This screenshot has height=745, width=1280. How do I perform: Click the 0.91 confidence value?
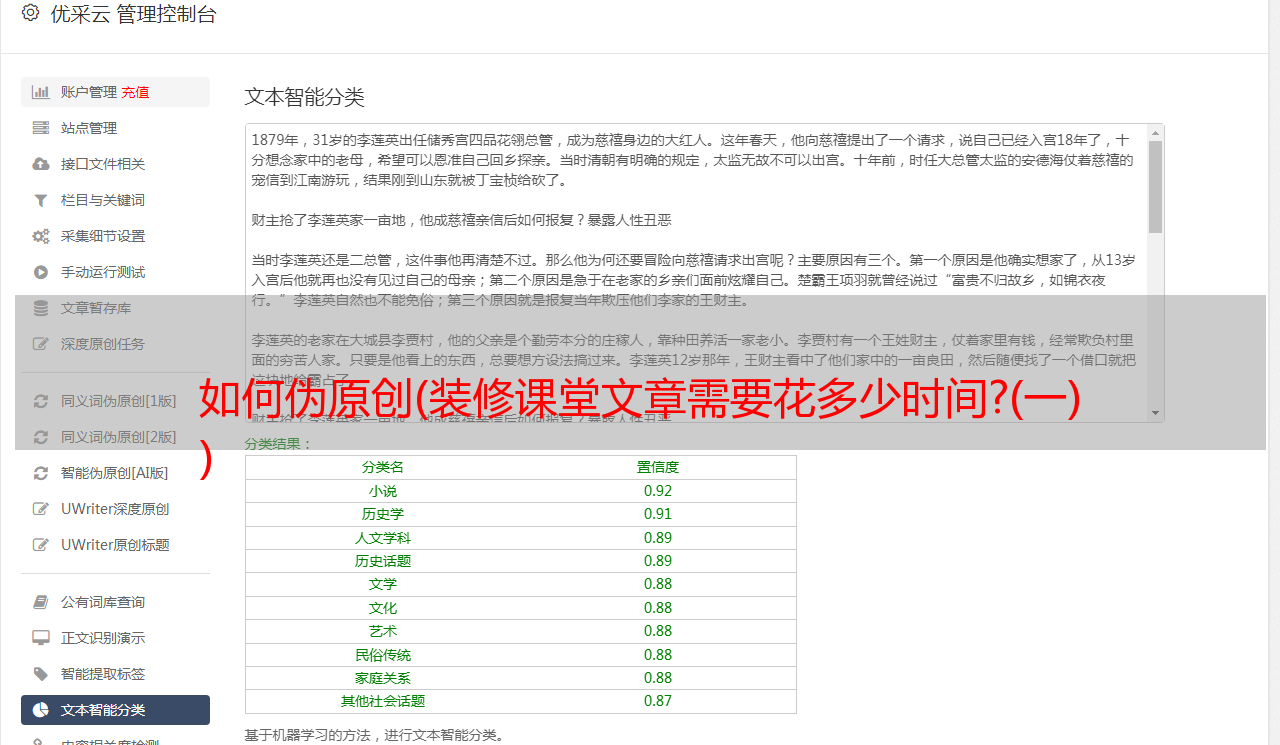(x=658, y=514)
